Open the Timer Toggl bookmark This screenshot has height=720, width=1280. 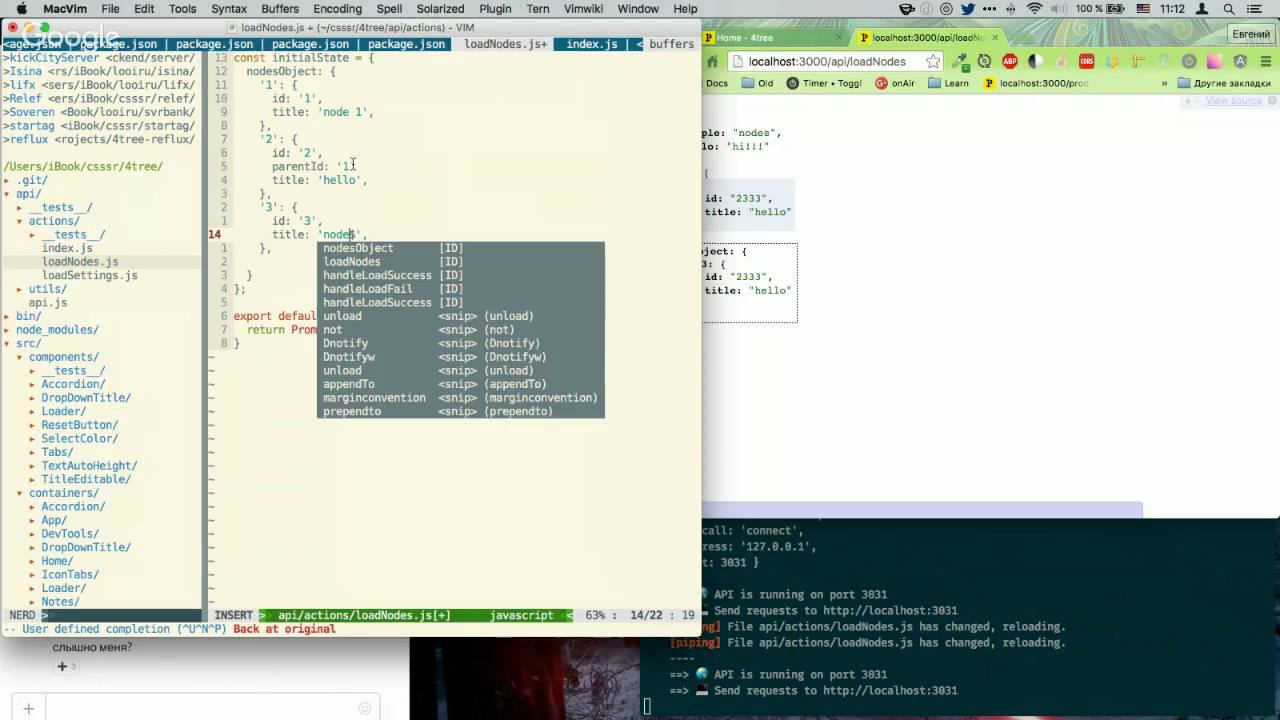point(824,84)
